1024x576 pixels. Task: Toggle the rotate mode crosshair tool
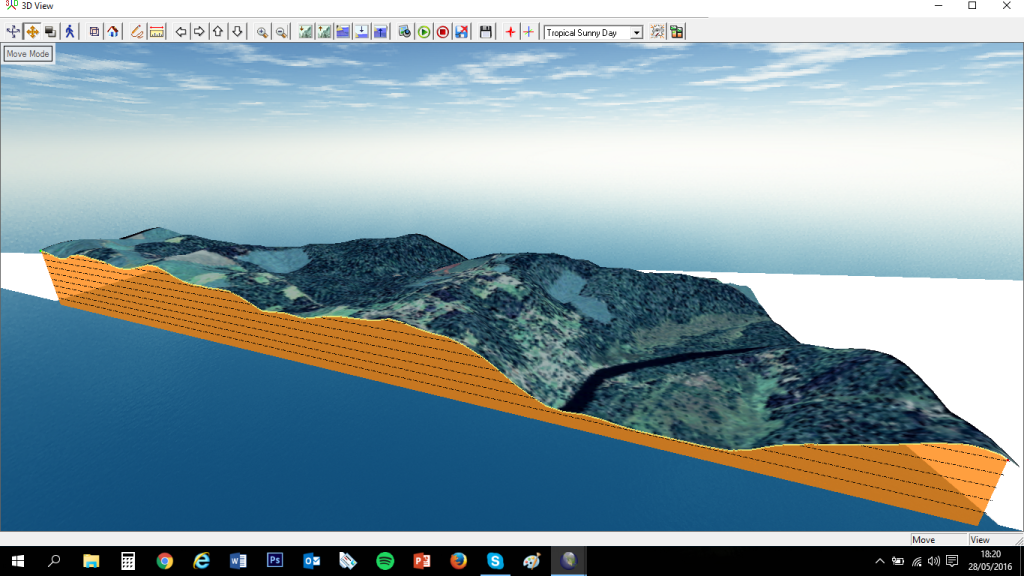tap(13, 32)
